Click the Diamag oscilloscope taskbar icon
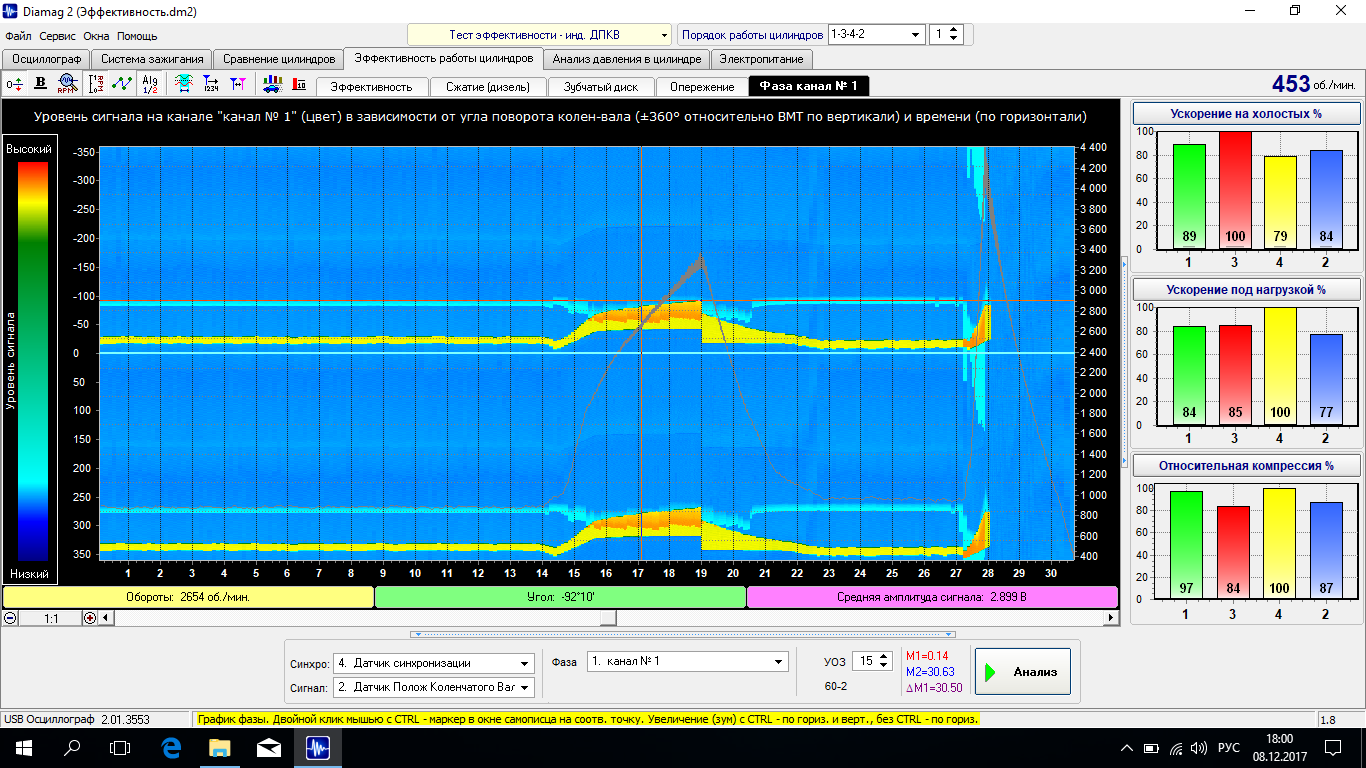The width and height of the screenshot is (1366, 768). click(x=318, y=747)
